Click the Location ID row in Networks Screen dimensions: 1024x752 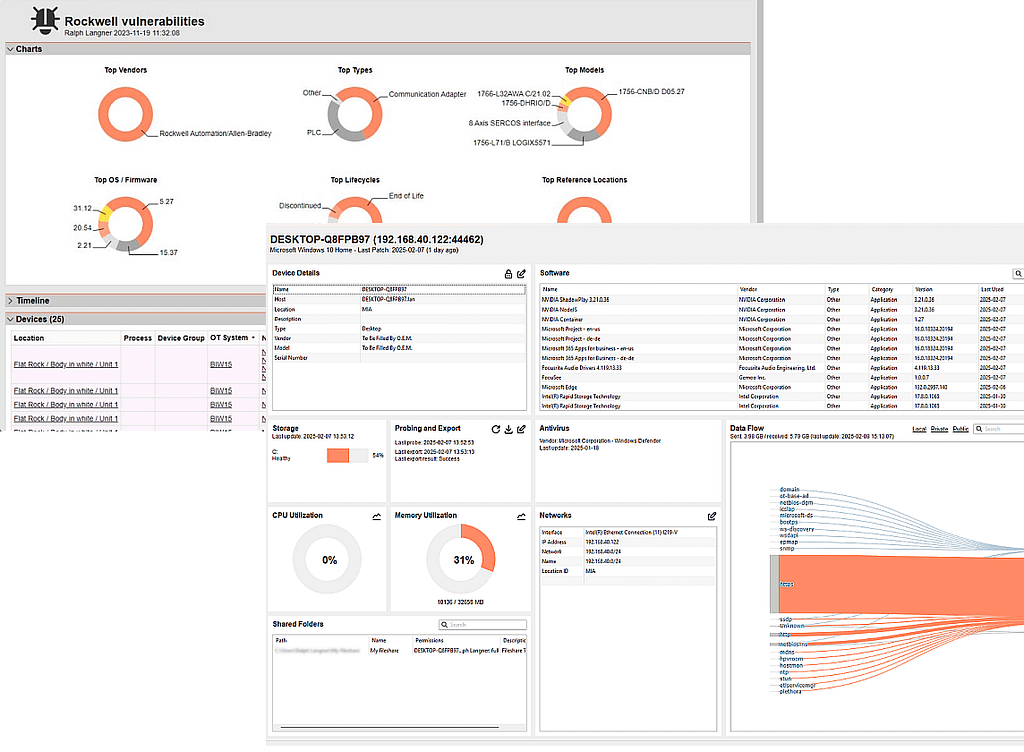click(x=628, y=571)
